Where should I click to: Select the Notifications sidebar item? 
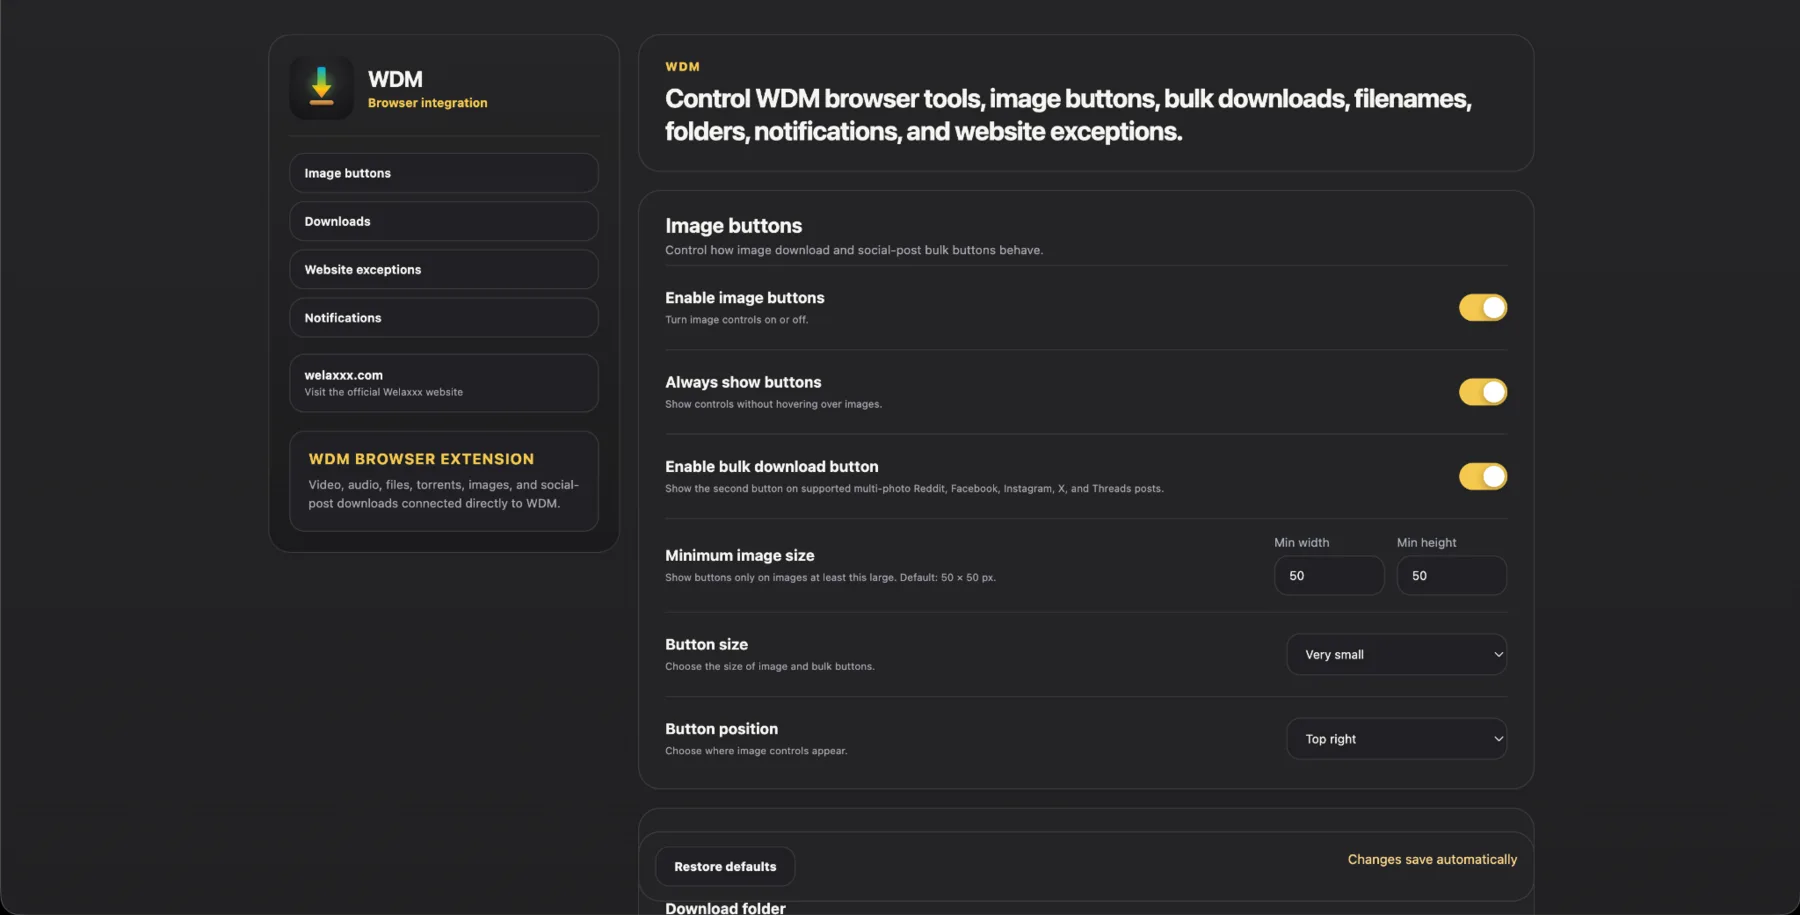(x=444, y=317)
